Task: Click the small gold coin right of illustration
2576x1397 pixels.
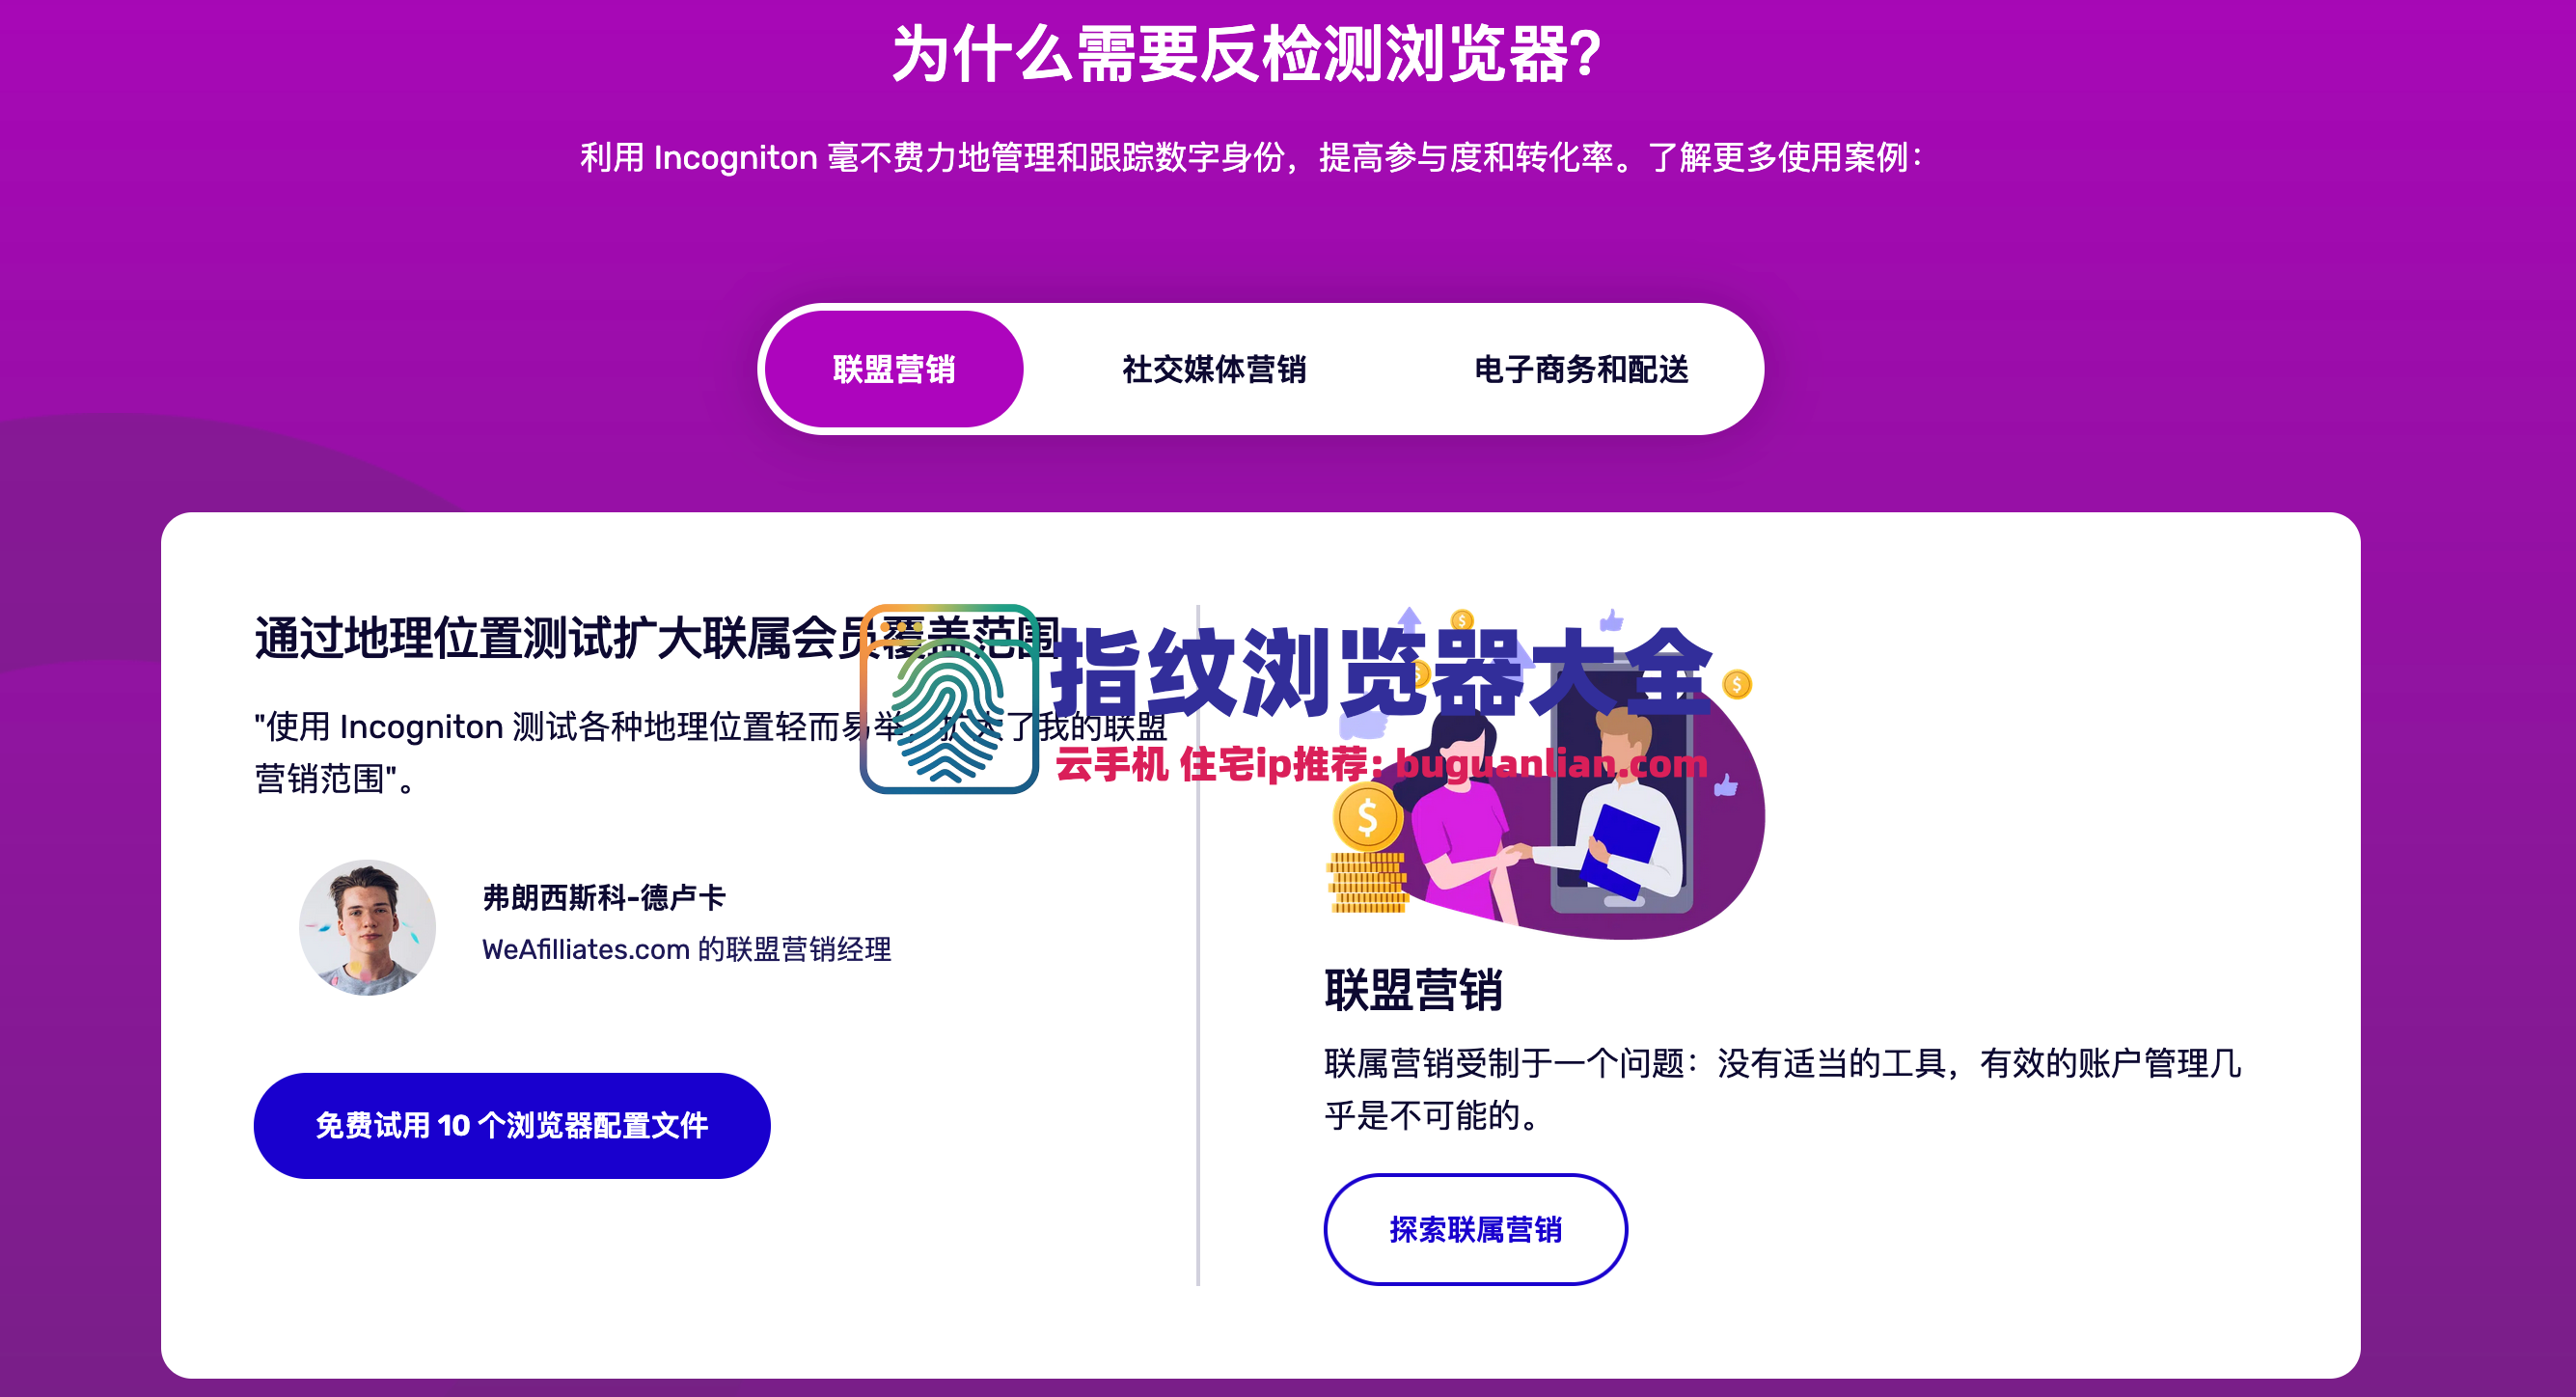Action: click(x=1737, y=685)
